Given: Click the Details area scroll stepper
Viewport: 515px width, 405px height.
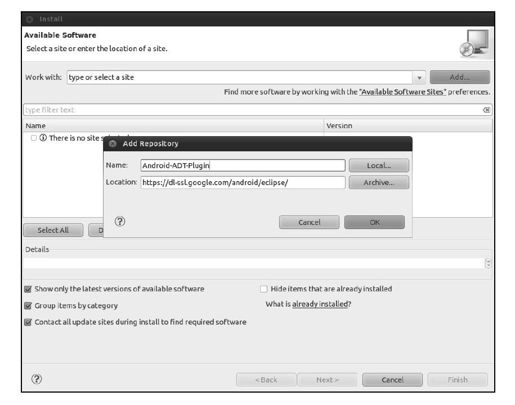Looking at the screenshot, I should [x=488, y=264].
